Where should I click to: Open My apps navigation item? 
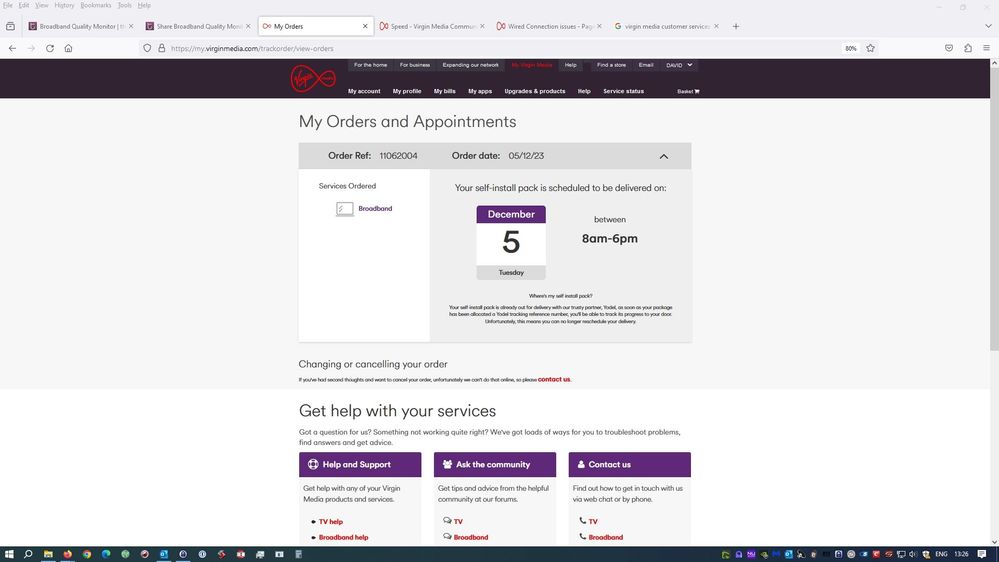tap(480, 91)
